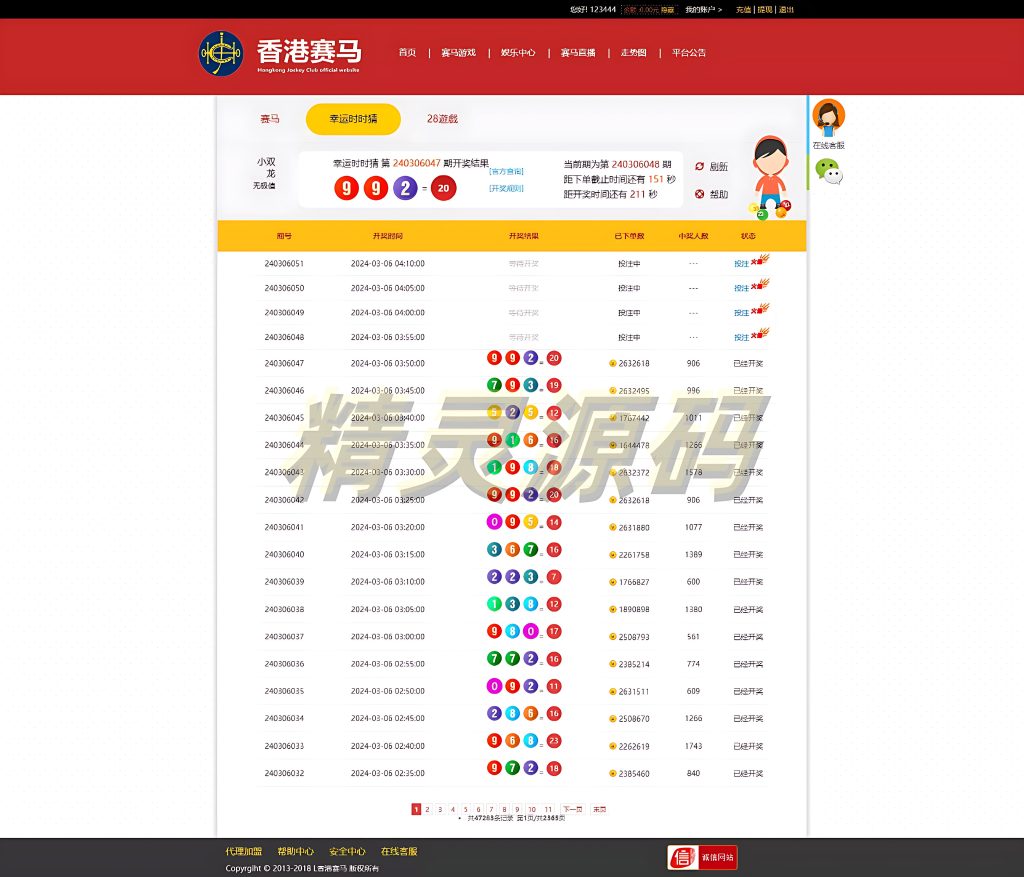
Task: Click 已经开奖 status in row 240306036
Action: [x=748, y=664]
